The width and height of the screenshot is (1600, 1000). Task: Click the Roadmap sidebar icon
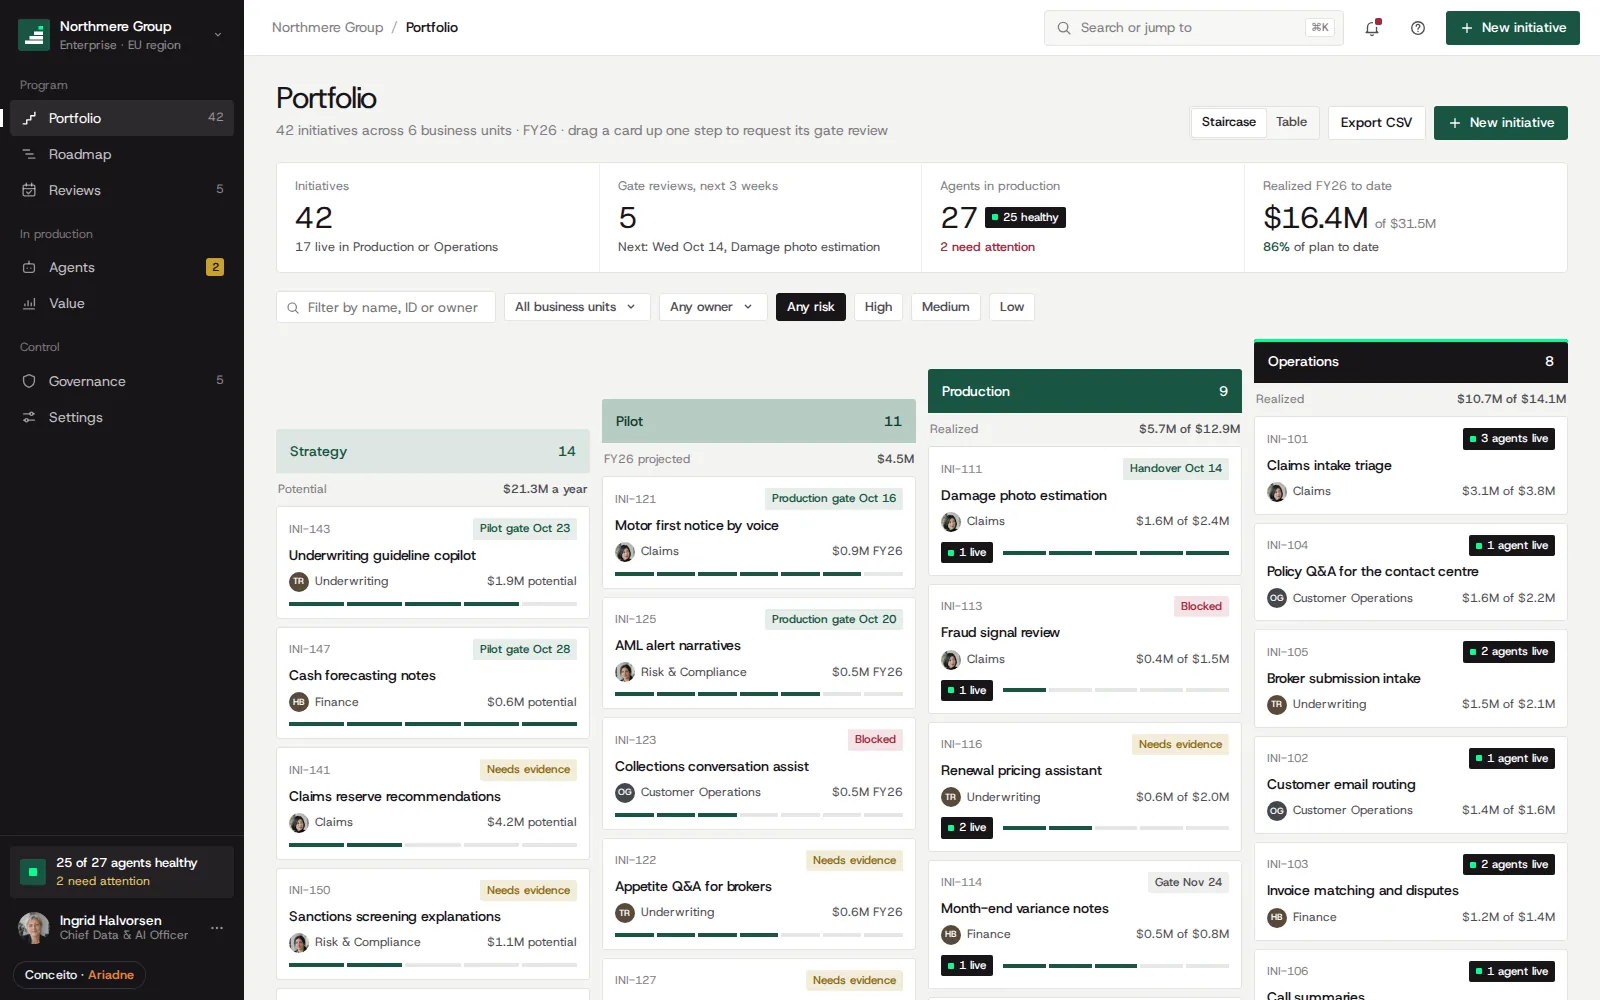(x=29, y=154)
